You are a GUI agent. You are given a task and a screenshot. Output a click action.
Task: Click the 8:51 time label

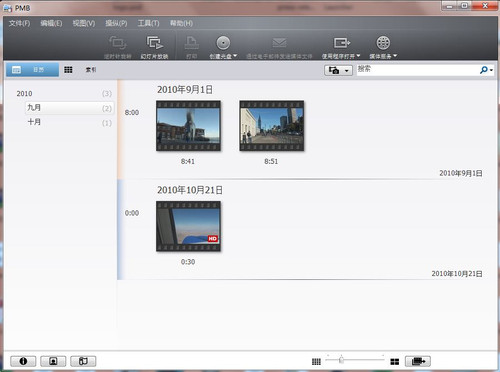(271, 161)
